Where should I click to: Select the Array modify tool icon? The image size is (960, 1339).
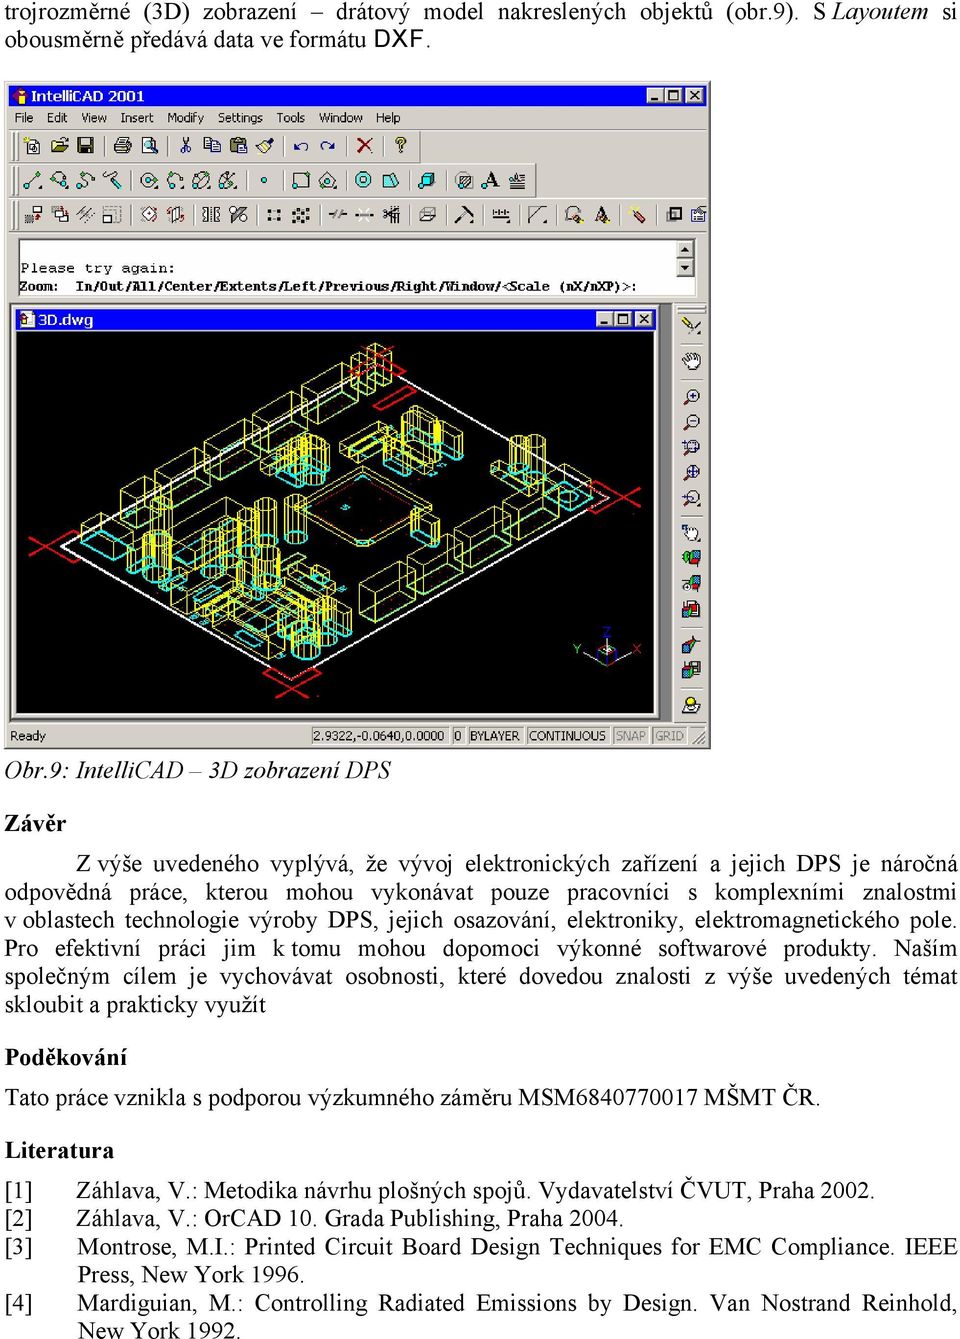pos(274,214)
